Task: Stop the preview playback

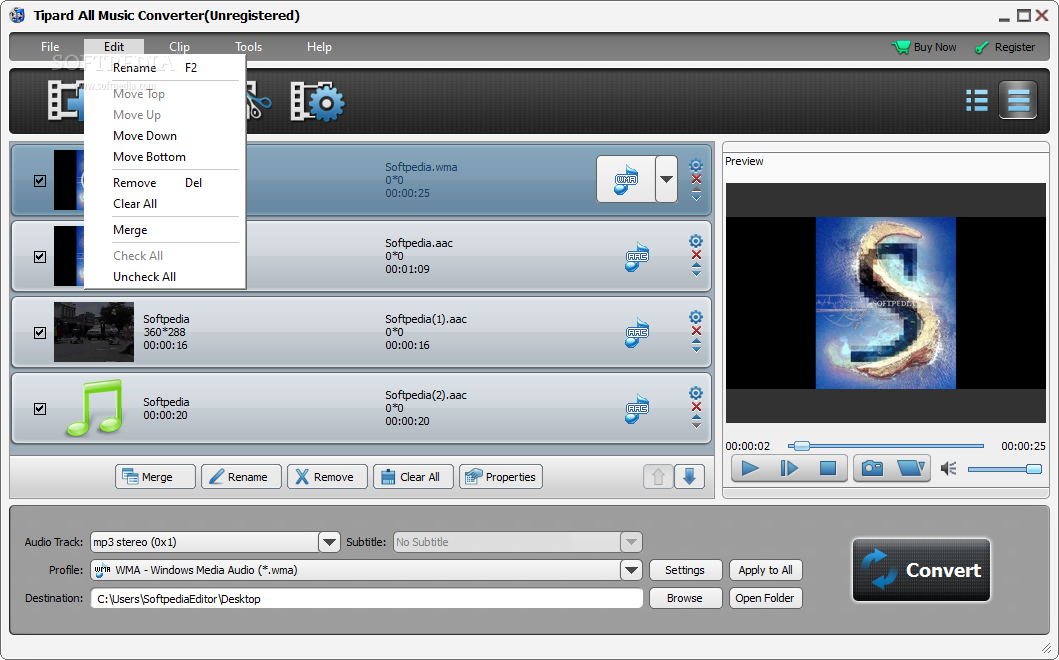Action: click(x=828, y=468)
